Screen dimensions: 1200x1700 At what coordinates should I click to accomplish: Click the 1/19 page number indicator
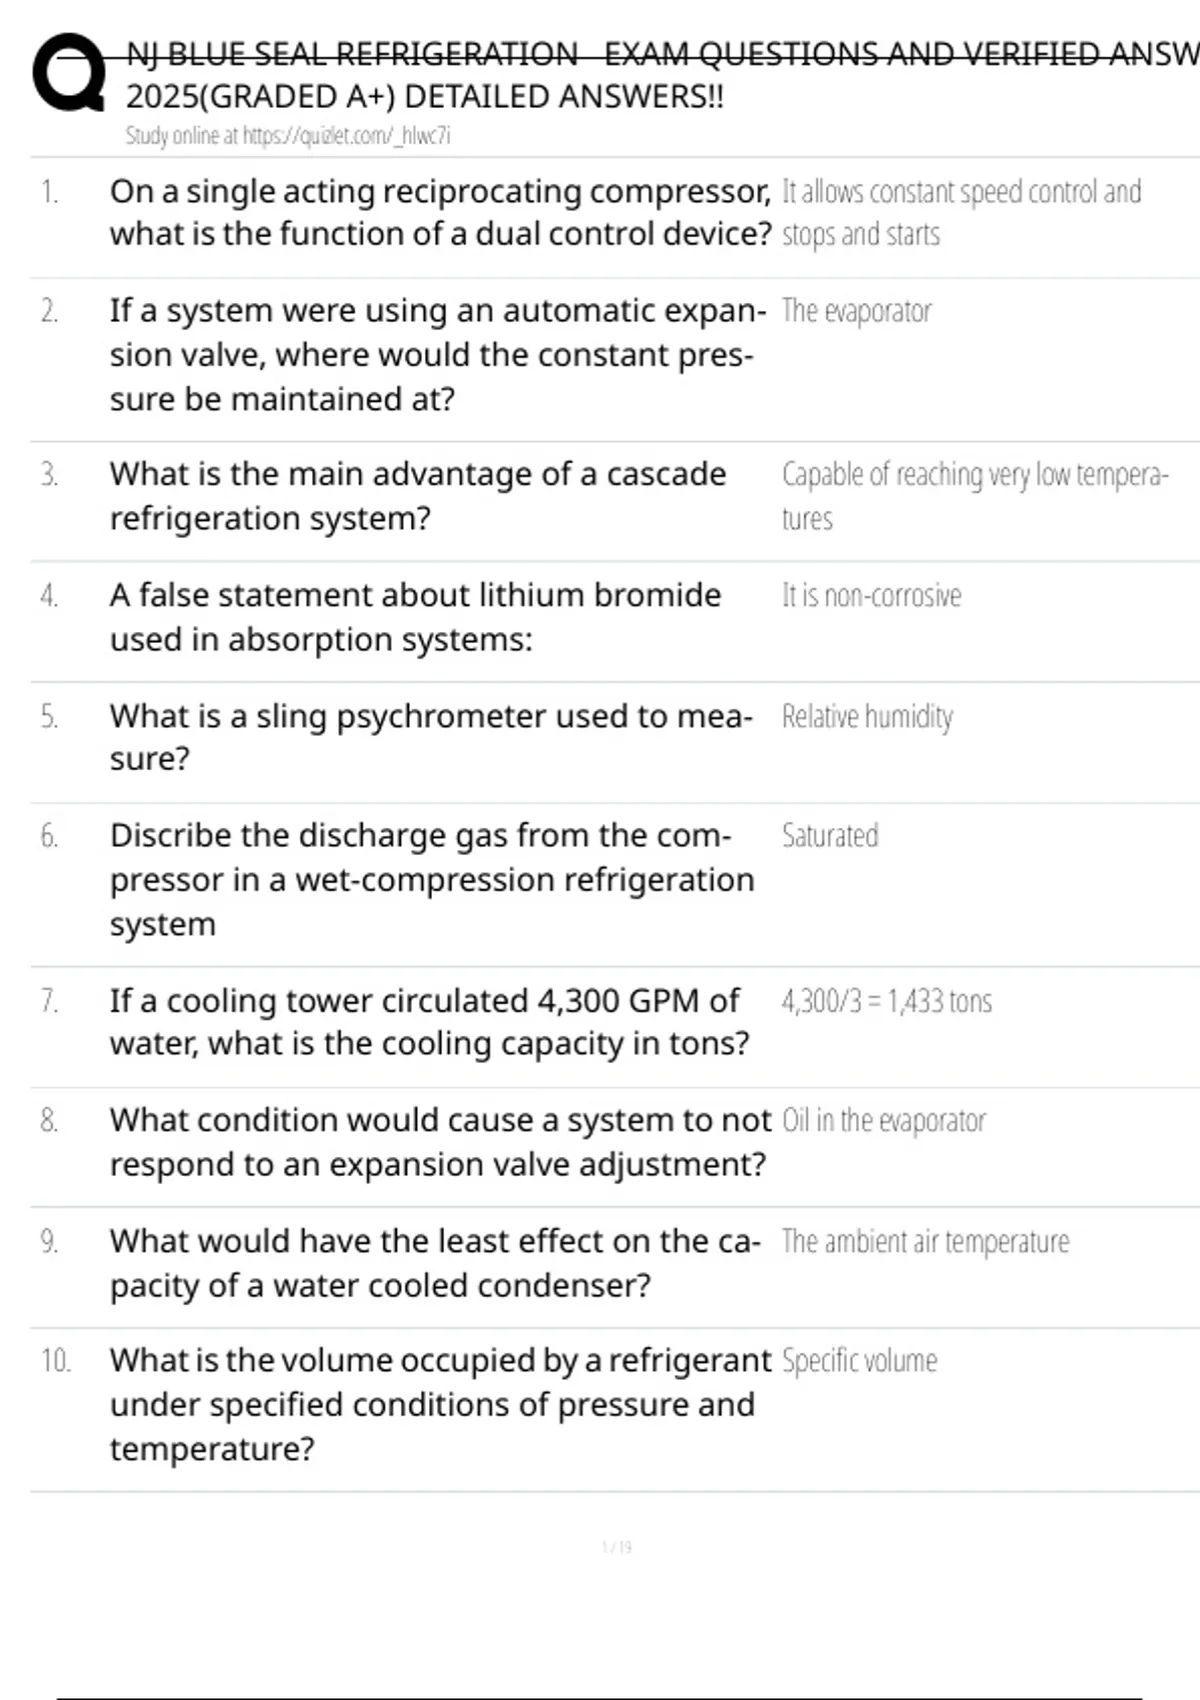point(616,1548)
